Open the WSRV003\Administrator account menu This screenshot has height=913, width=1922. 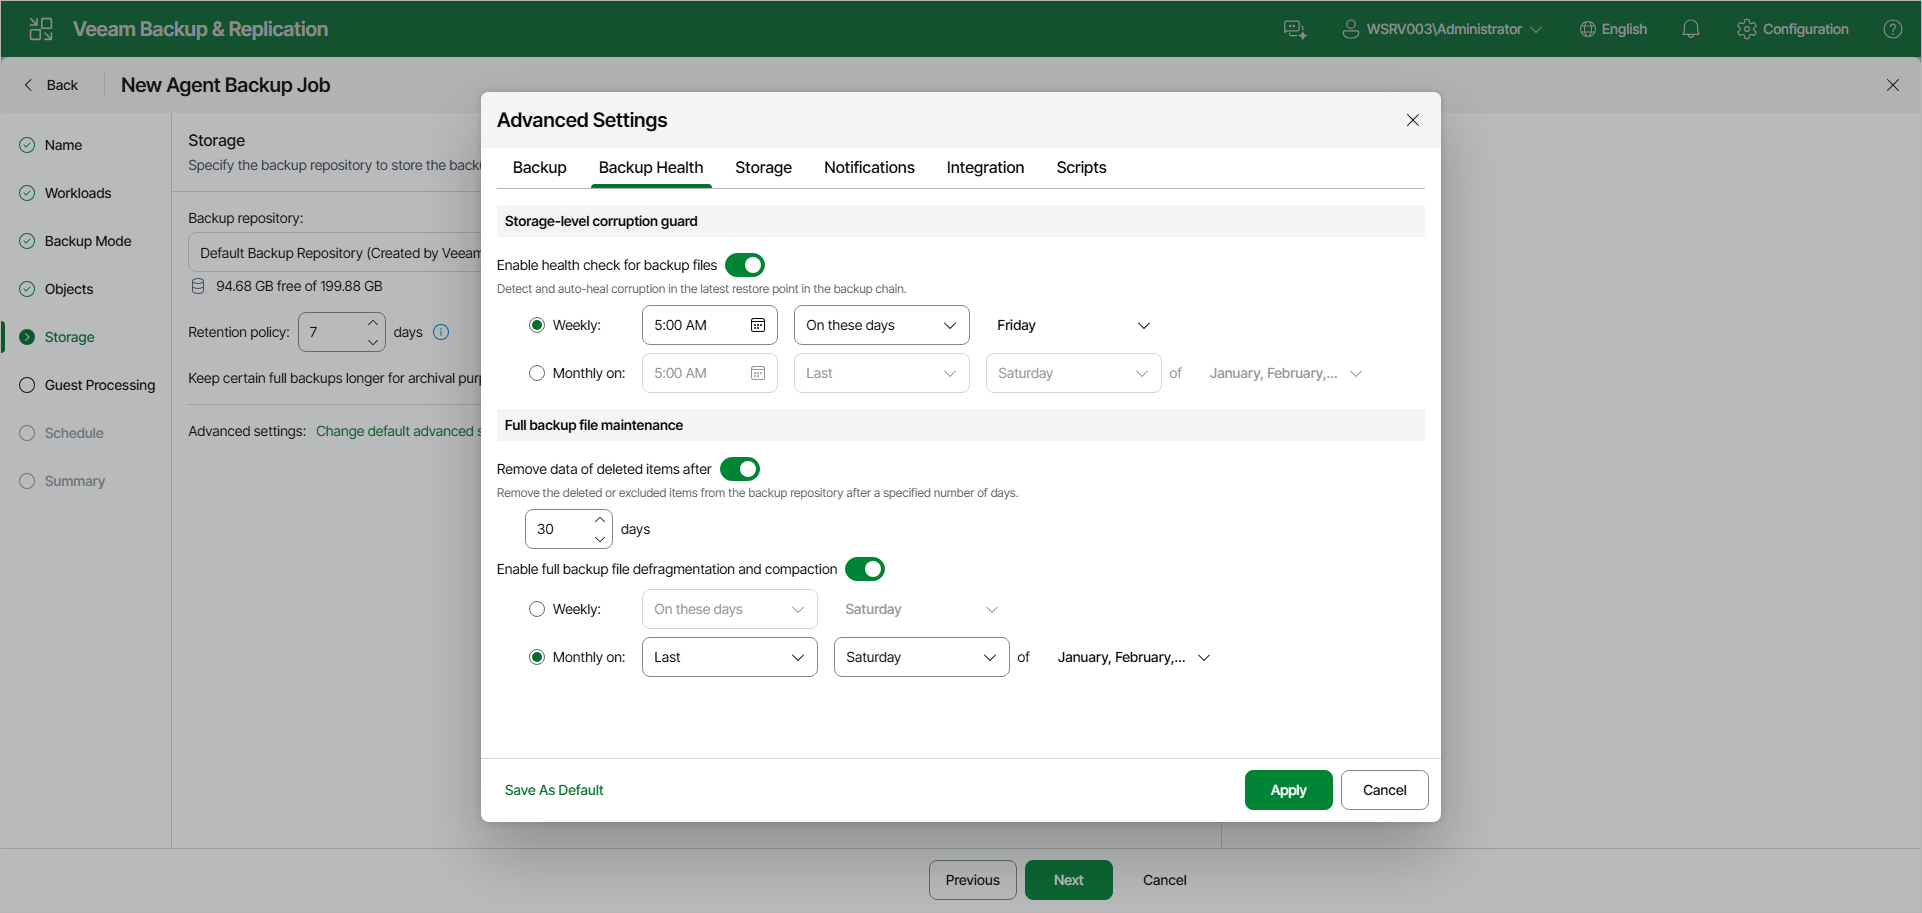click(x=1443, y=29)
